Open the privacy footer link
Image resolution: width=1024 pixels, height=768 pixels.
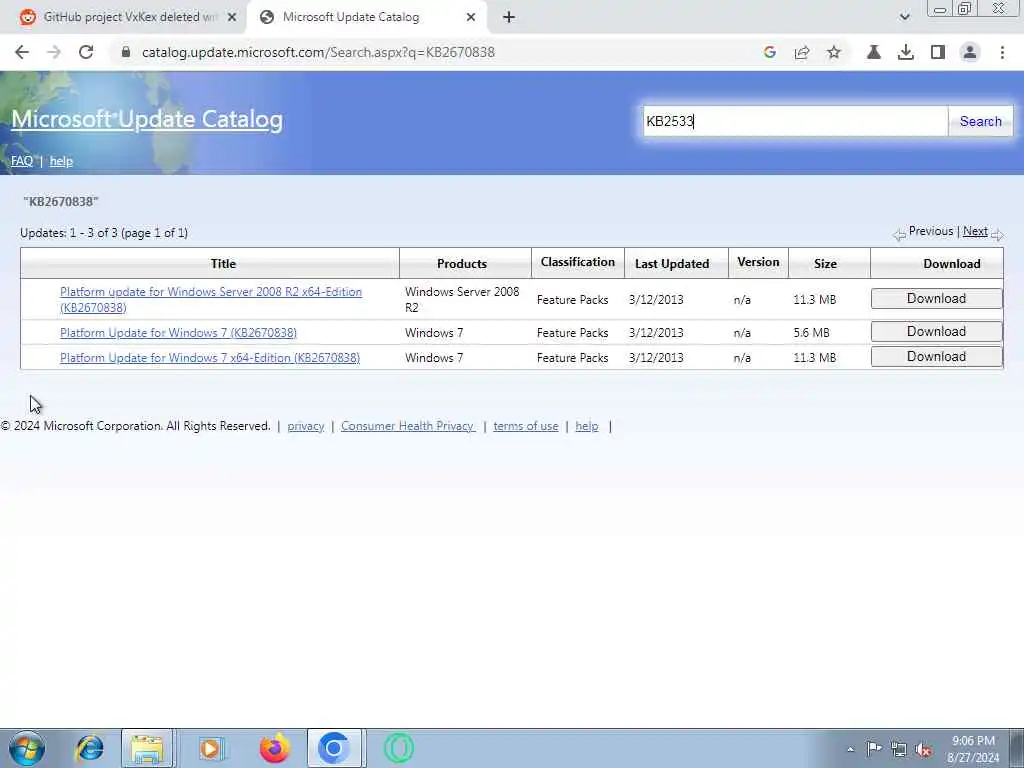tap(306, 426)
